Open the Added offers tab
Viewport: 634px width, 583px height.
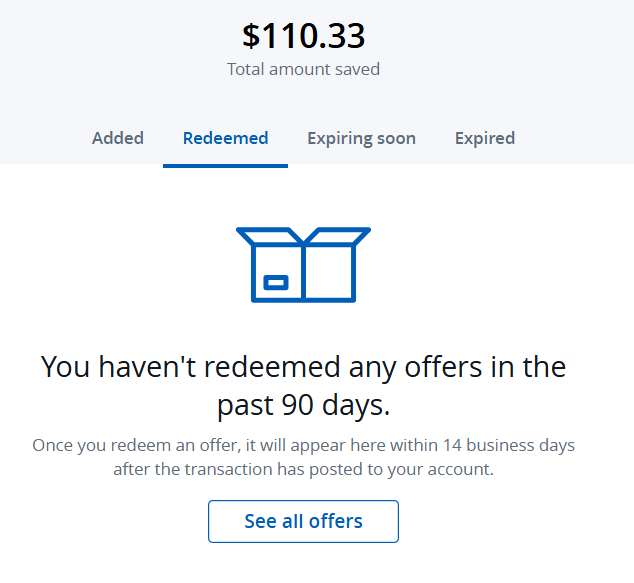118,138
